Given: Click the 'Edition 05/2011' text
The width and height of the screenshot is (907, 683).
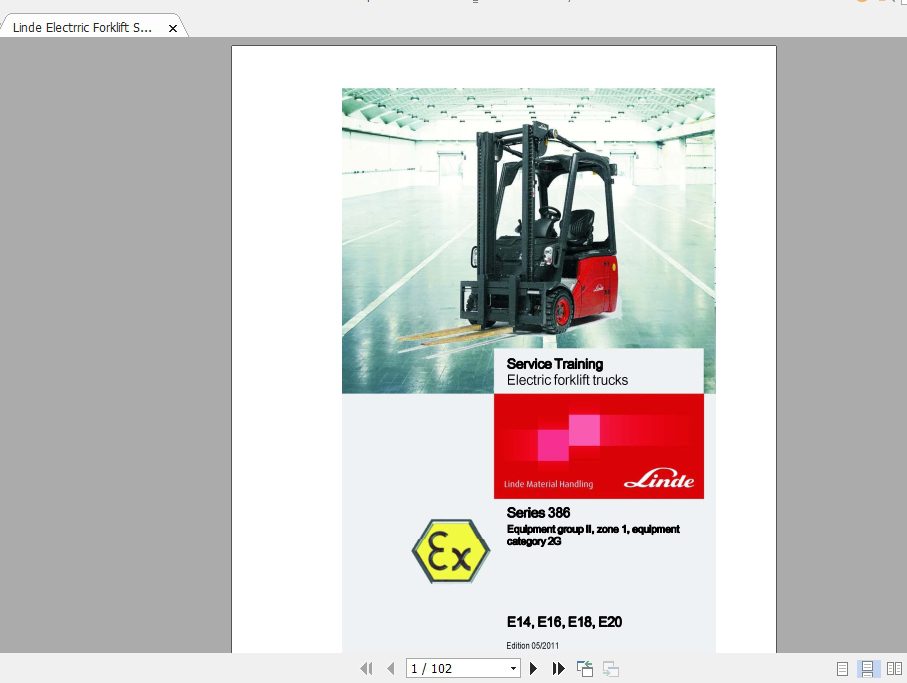Looking at the screenshot, I should (x=532, y=645).
